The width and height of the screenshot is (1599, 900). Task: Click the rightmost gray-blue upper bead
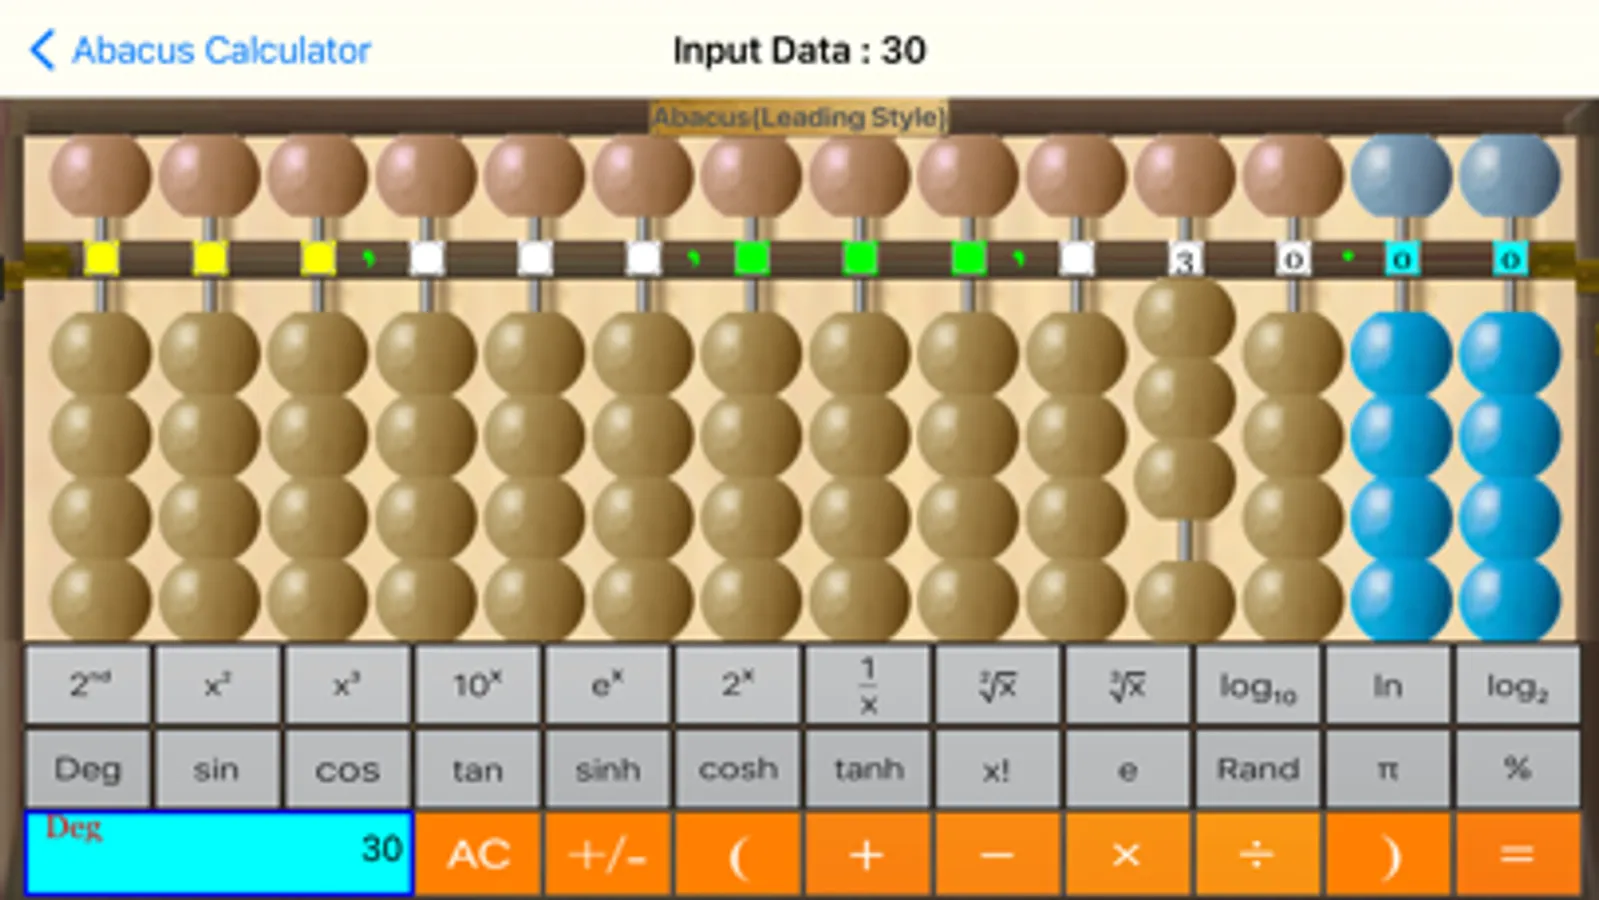1510,176
